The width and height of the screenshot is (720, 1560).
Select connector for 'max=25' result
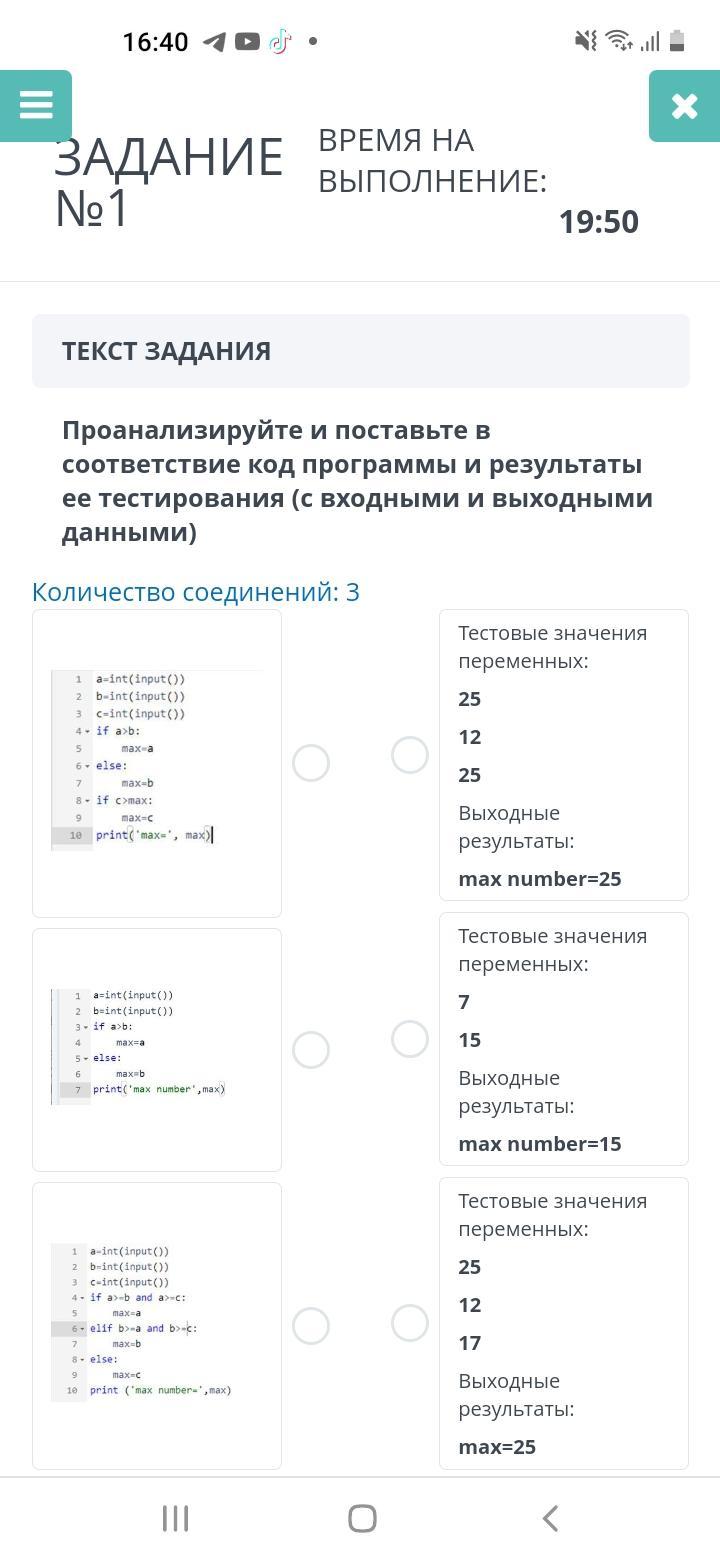(410, 1323)
